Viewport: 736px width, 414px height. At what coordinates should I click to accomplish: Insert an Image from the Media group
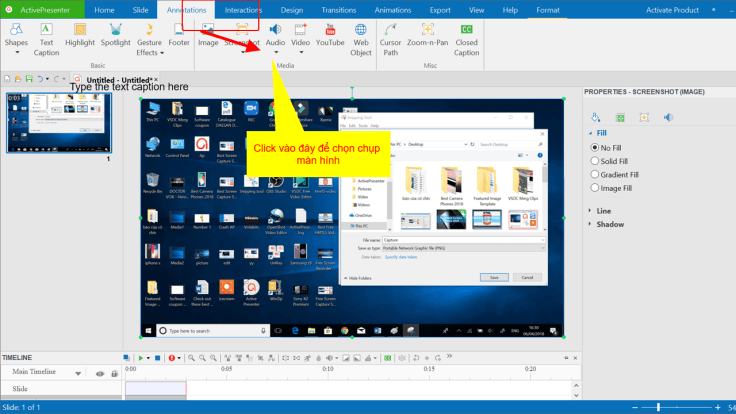pos(208,36)
